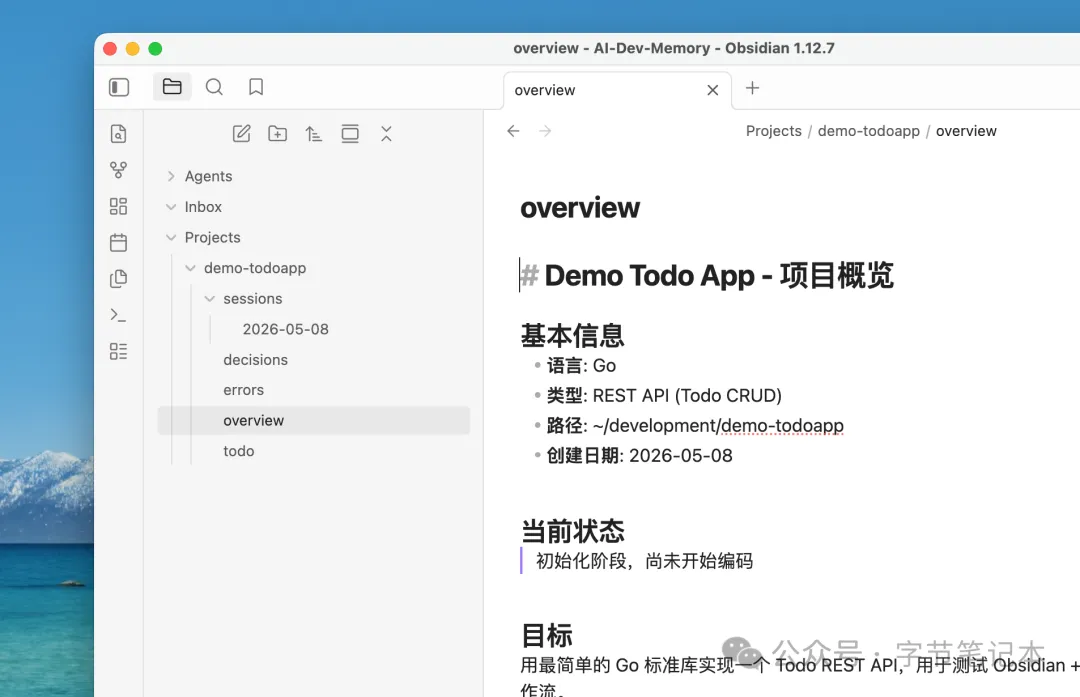Collapse the demo-todoapp folder chevron
This screenshot has width=1080, height=697.
[190, 268]
